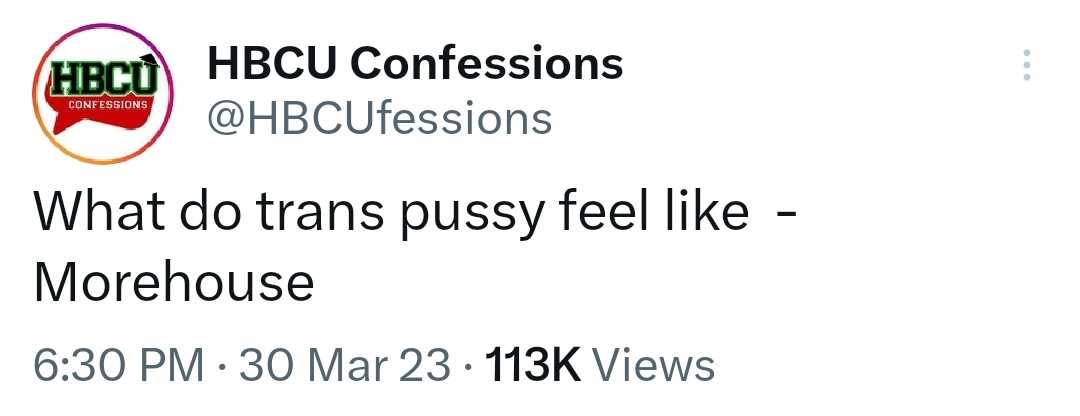Viewport: 1080px width, 416px height.
Task: Open the three-dot more options menu
Action: [1025, 66]
